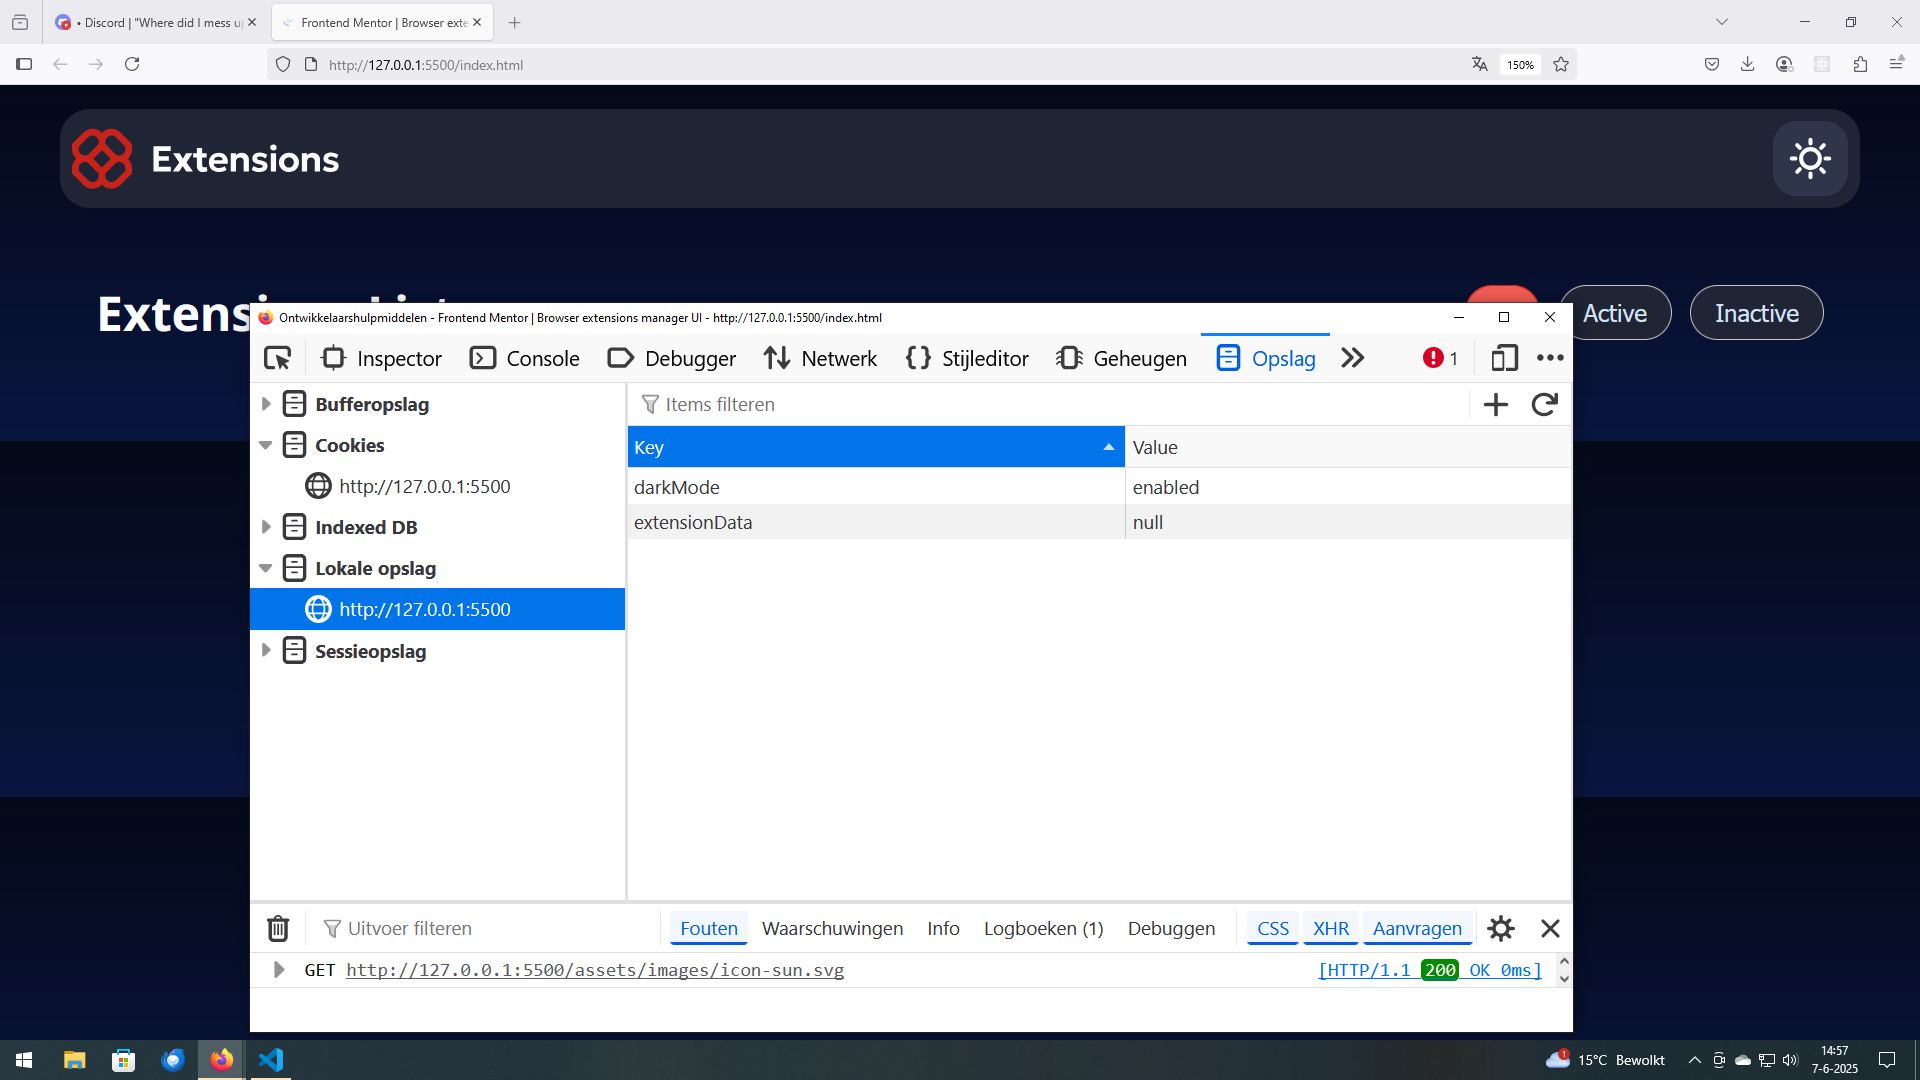This screenshot has width=1920, height=1080.
Task: Toggle the XHR filter
Action: (1330, 929)
